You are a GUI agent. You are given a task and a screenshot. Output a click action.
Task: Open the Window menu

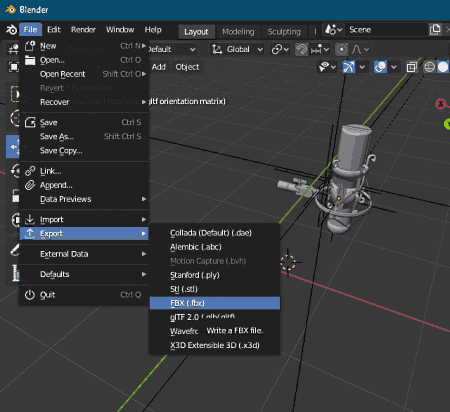click(120, 30)
